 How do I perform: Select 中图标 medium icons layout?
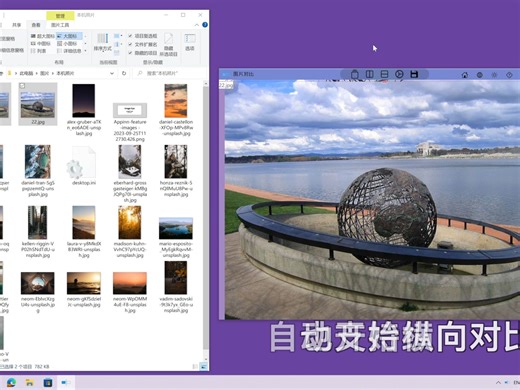(x=41, y=44)
